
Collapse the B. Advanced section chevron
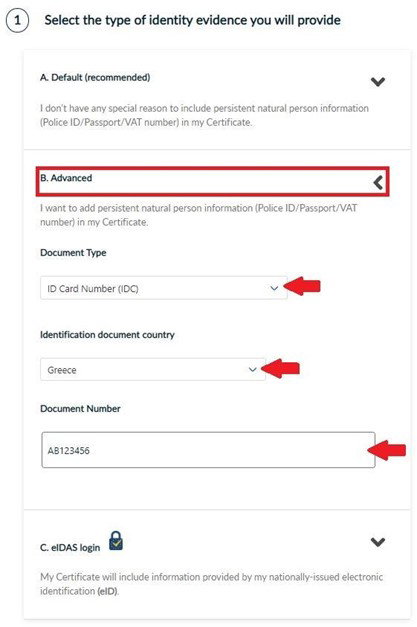[378, 182]
